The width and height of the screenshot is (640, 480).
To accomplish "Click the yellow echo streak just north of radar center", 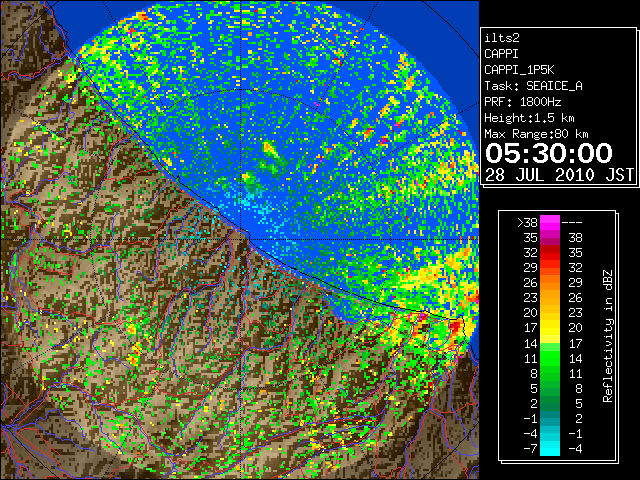I will pos(271,149).
